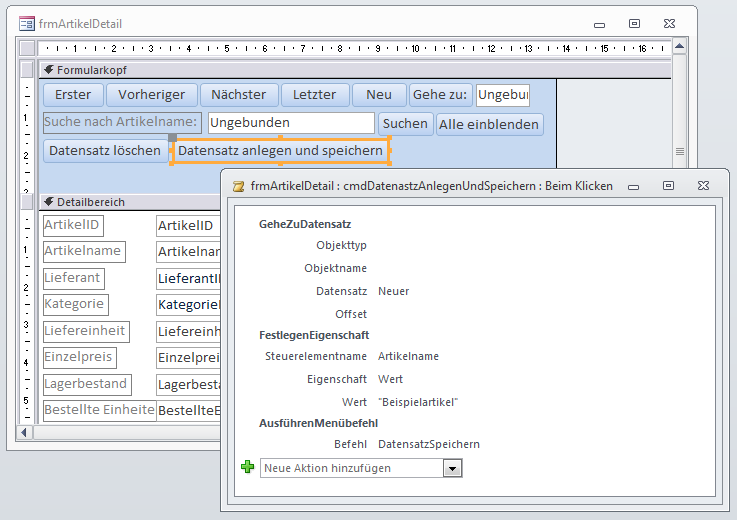The height and width of the screenshot is (520, 737).
Task: Open the Neue Aktion hinzufügen dropdown arrow
Action: point(453,468)
